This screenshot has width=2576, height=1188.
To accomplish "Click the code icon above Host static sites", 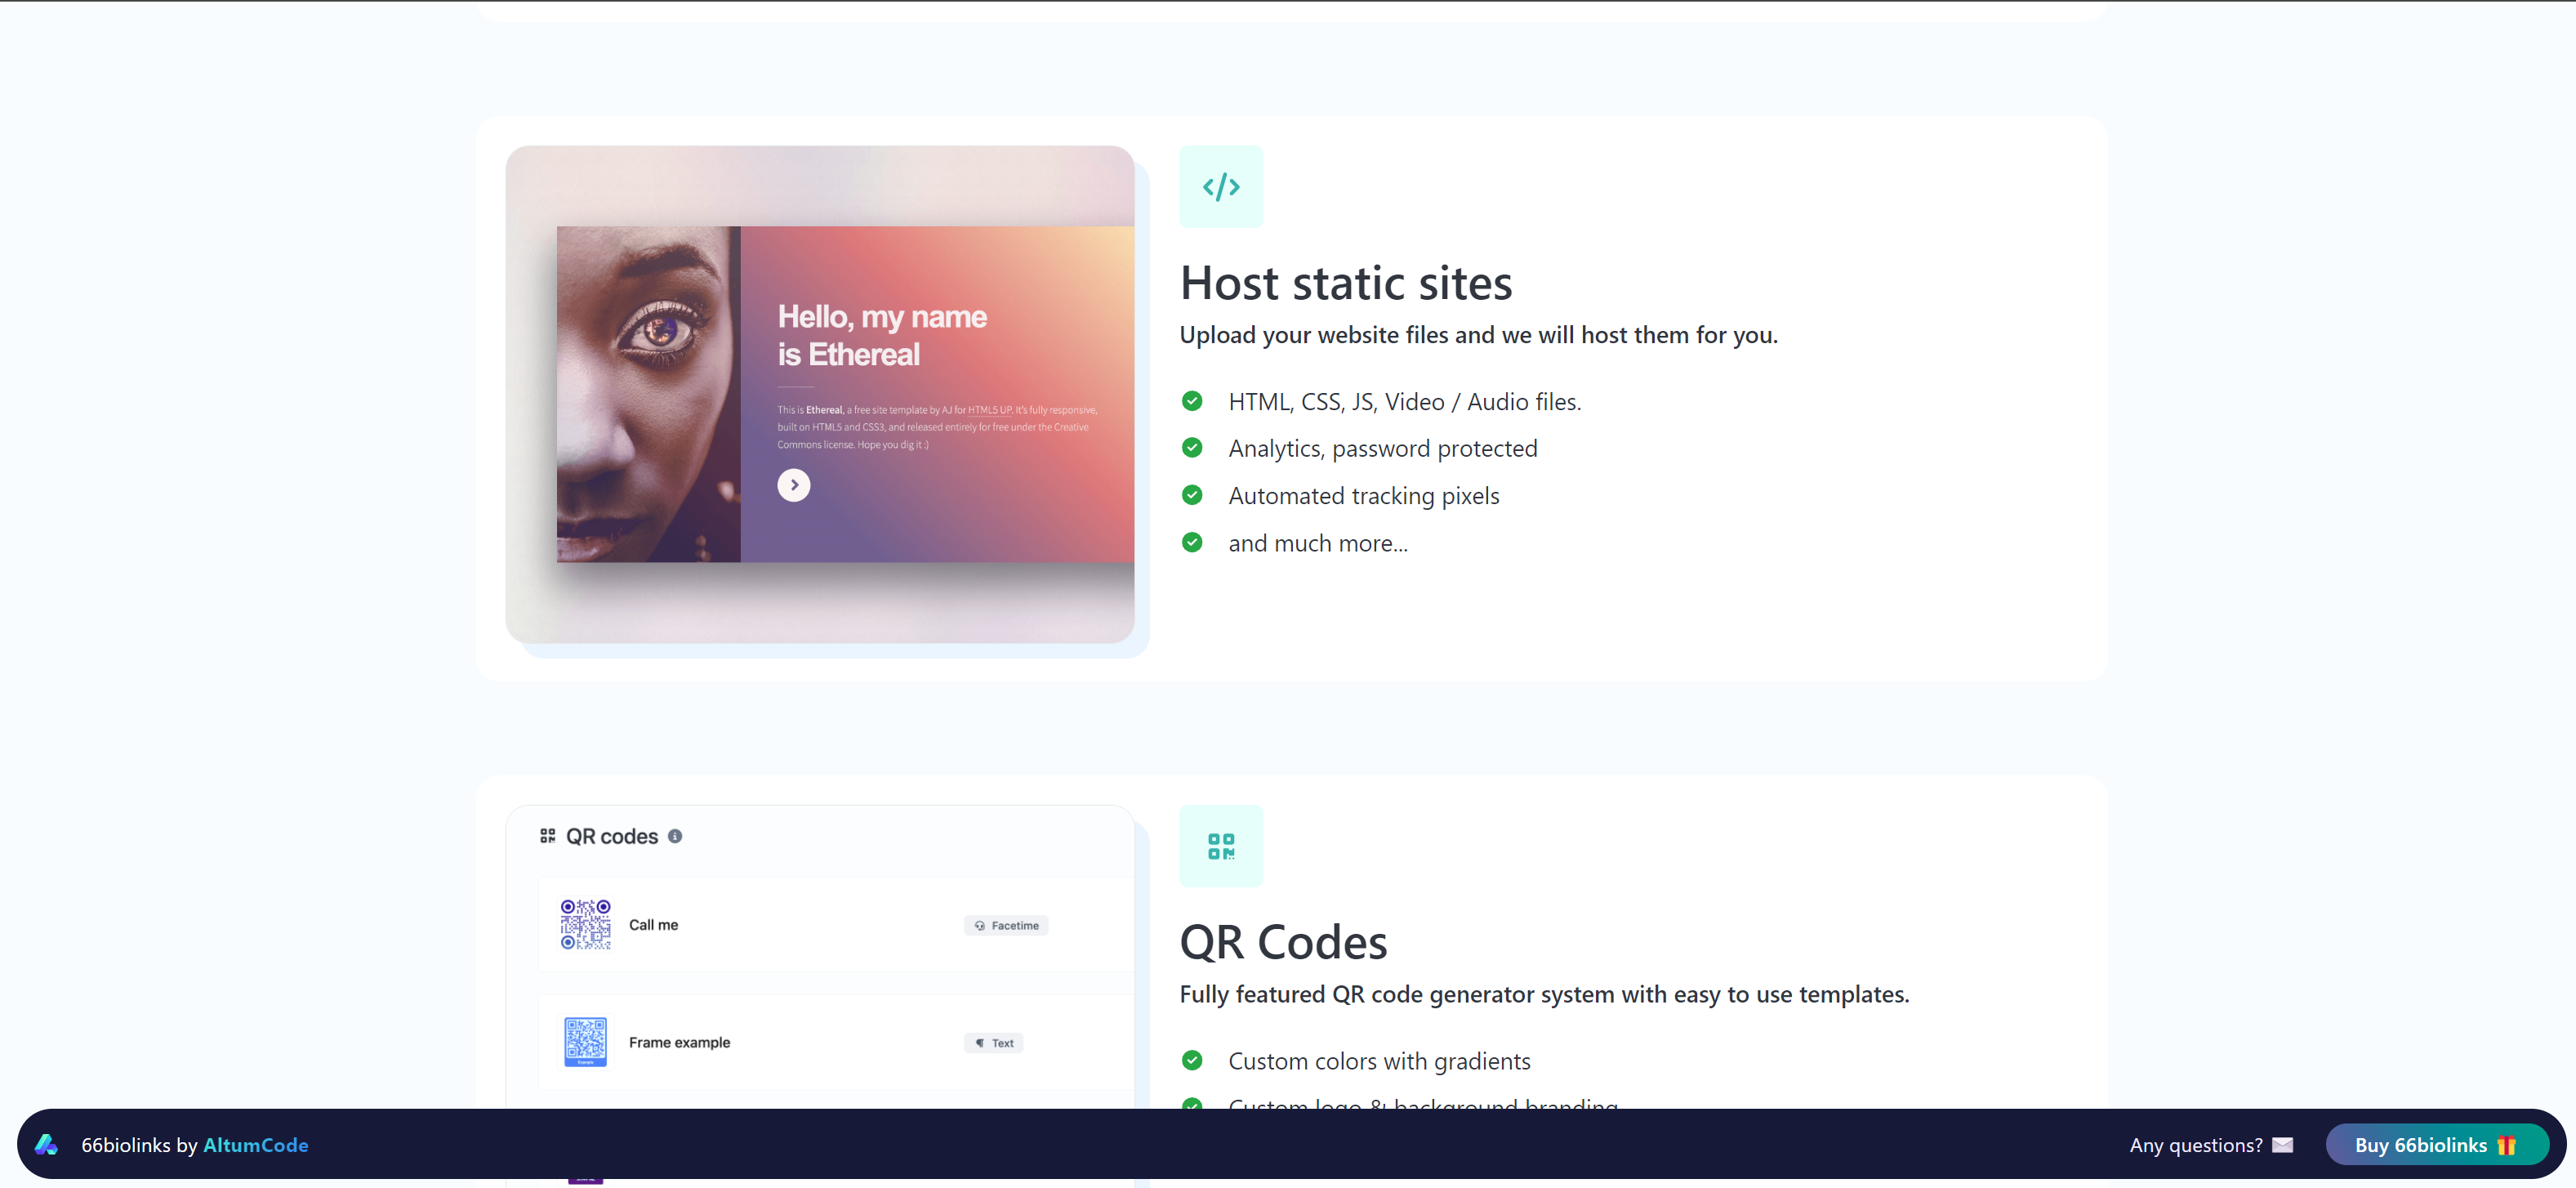I will point(1221,186).
